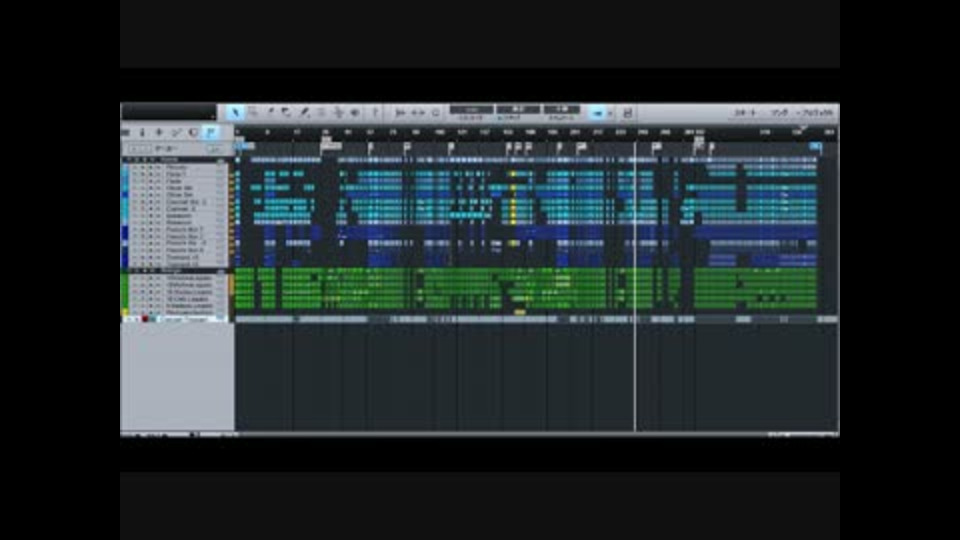Select the Listen tool
The image size is (960, 540).
click(x=355, y=113)
